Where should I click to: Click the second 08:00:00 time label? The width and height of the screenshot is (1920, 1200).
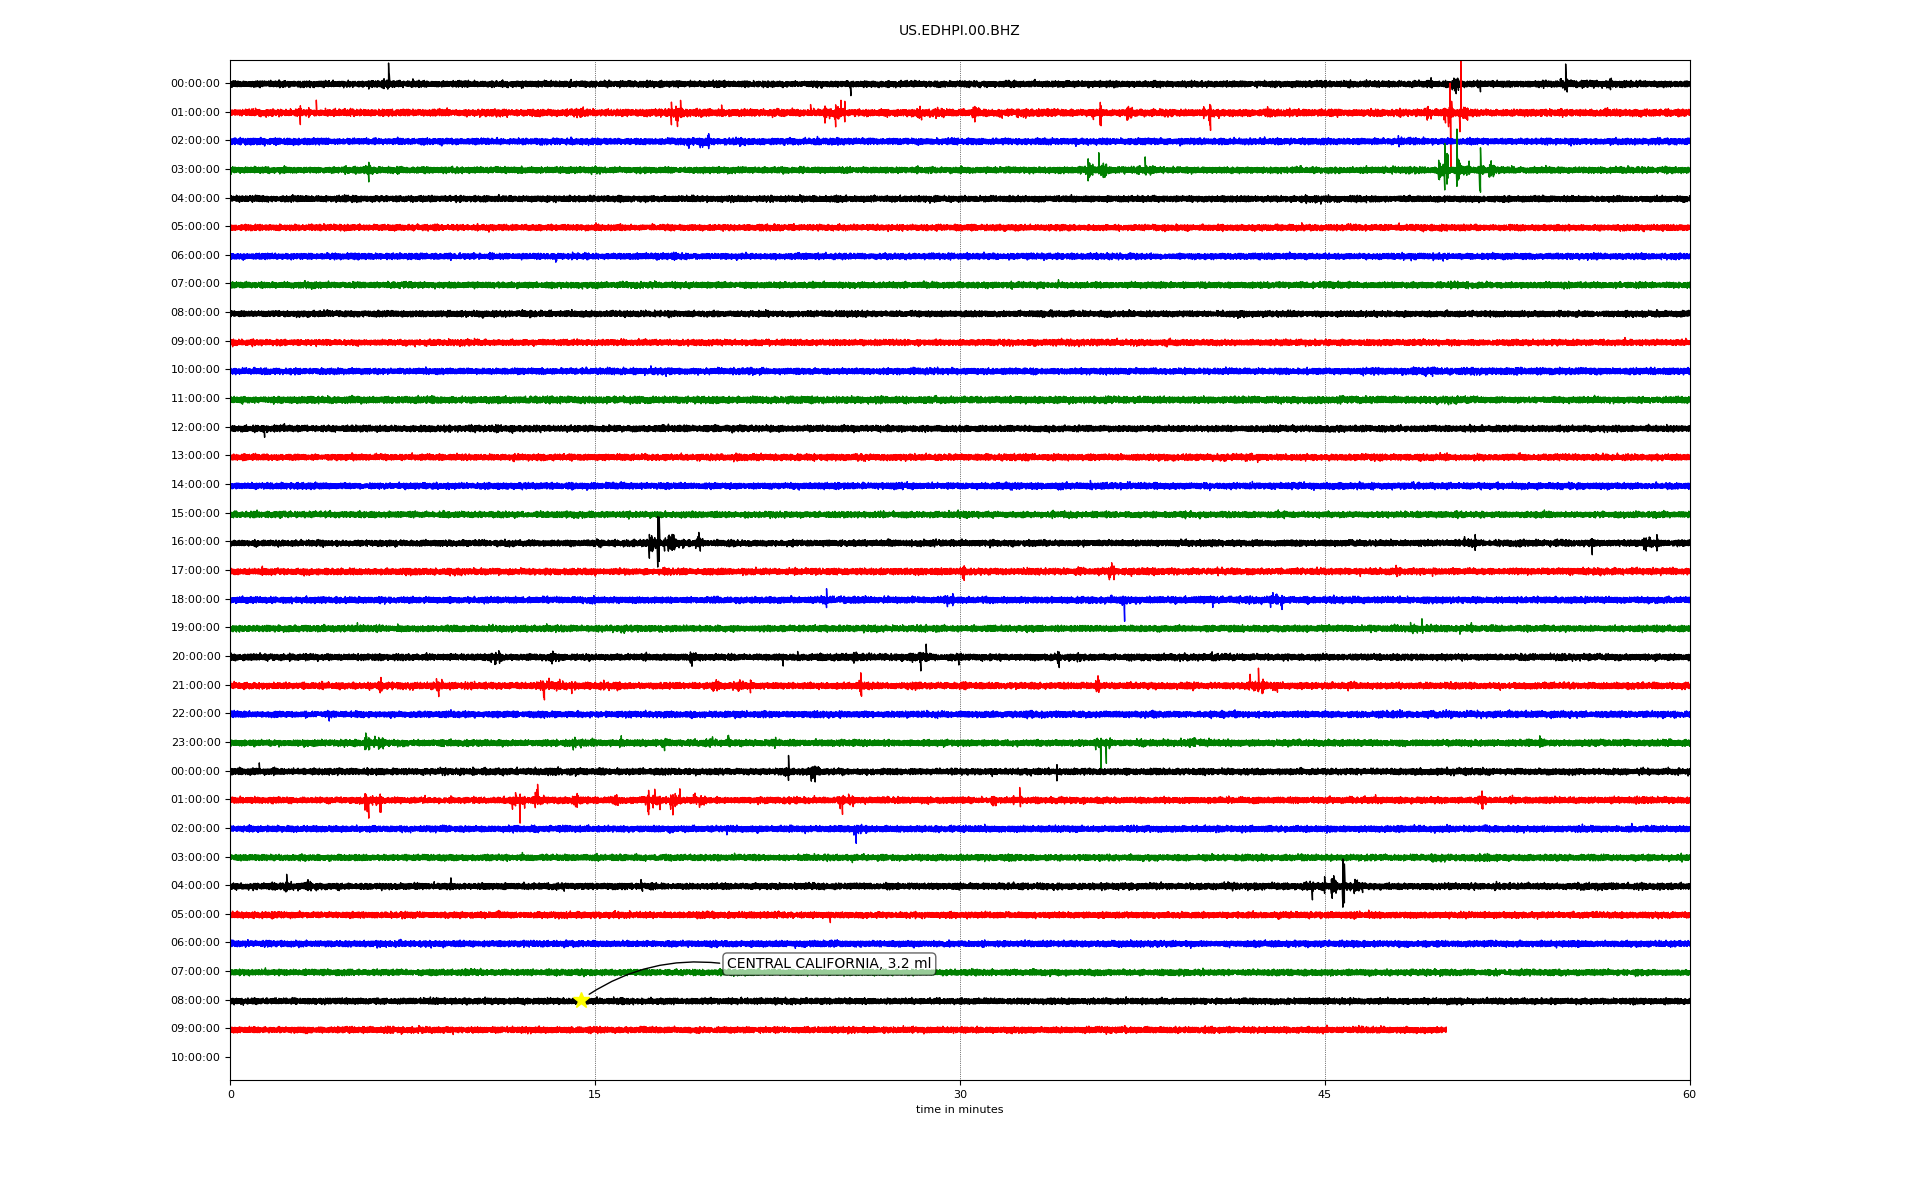pos(195,1001)
